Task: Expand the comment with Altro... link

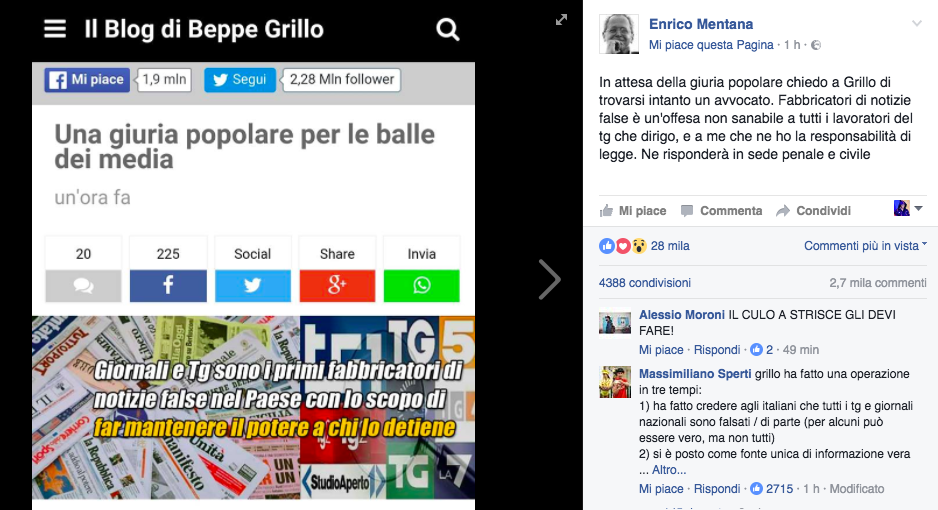Action: [x=669, y=470]
